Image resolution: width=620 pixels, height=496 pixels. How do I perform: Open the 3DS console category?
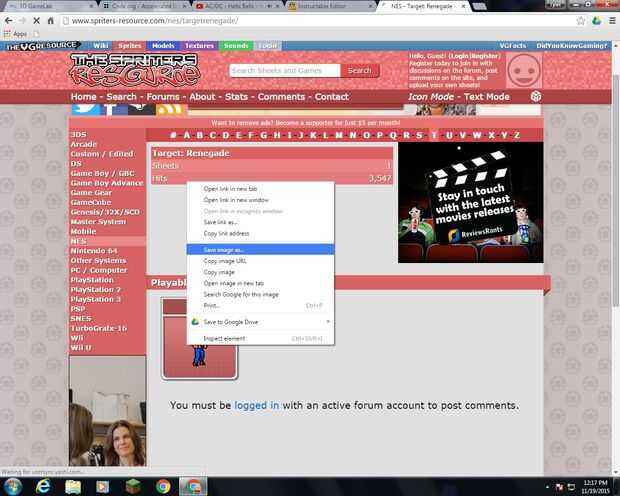click(x=78, y=134)
